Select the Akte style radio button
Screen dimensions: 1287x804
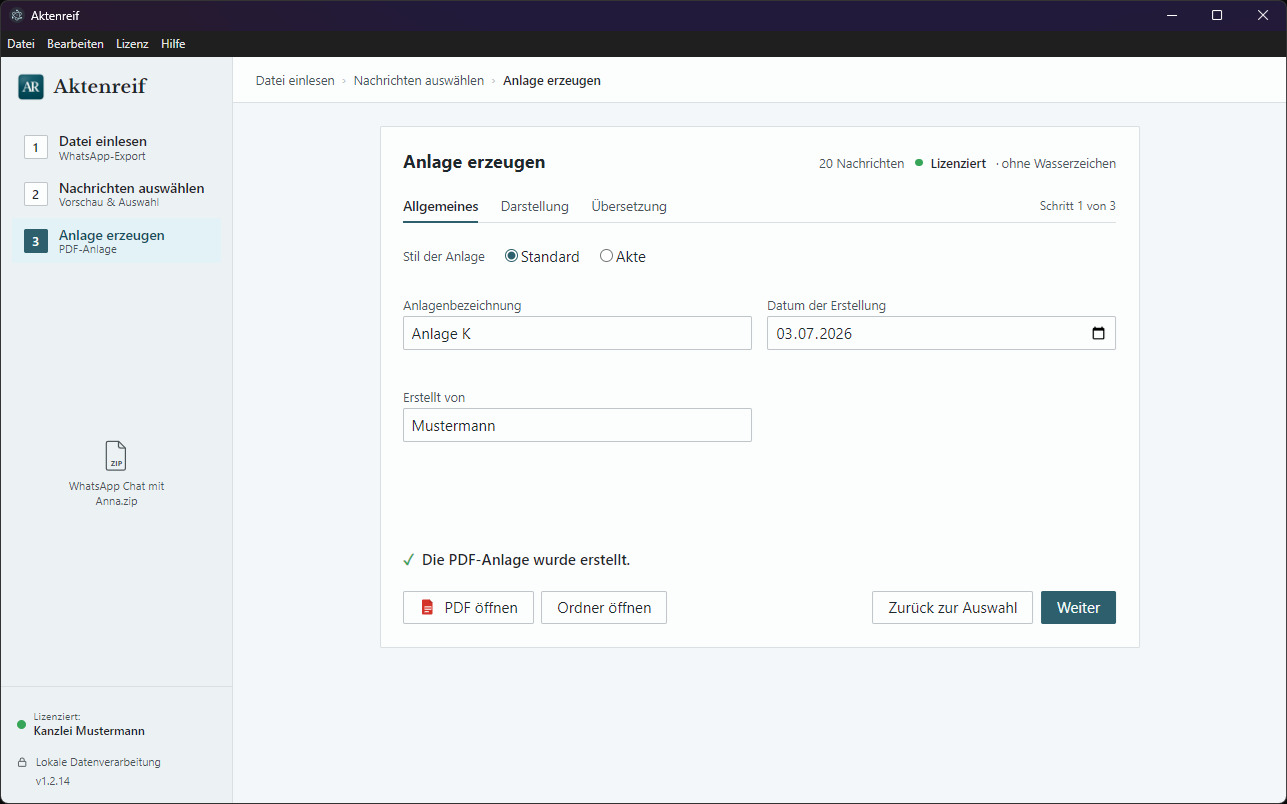(606, 256)
